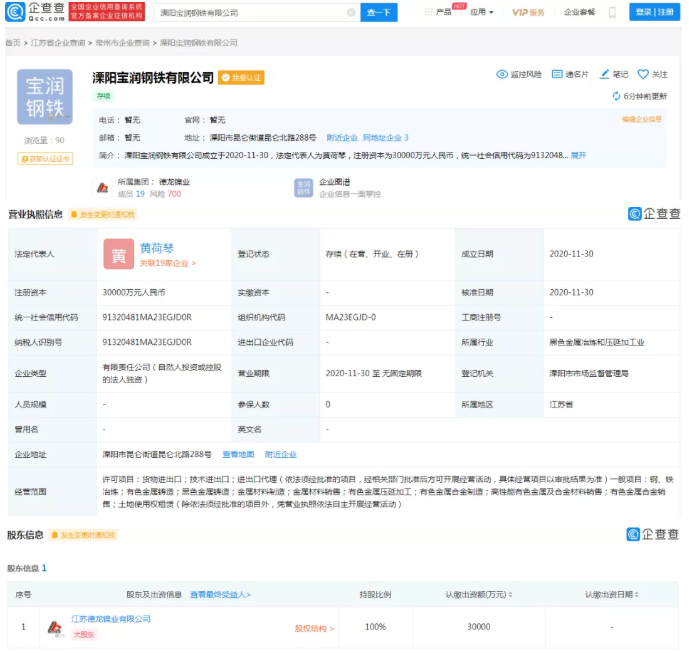The height and width of the screenshot is (653, 689).
Task: Open the VIP服务 menu item
Action: click(528, 12)
